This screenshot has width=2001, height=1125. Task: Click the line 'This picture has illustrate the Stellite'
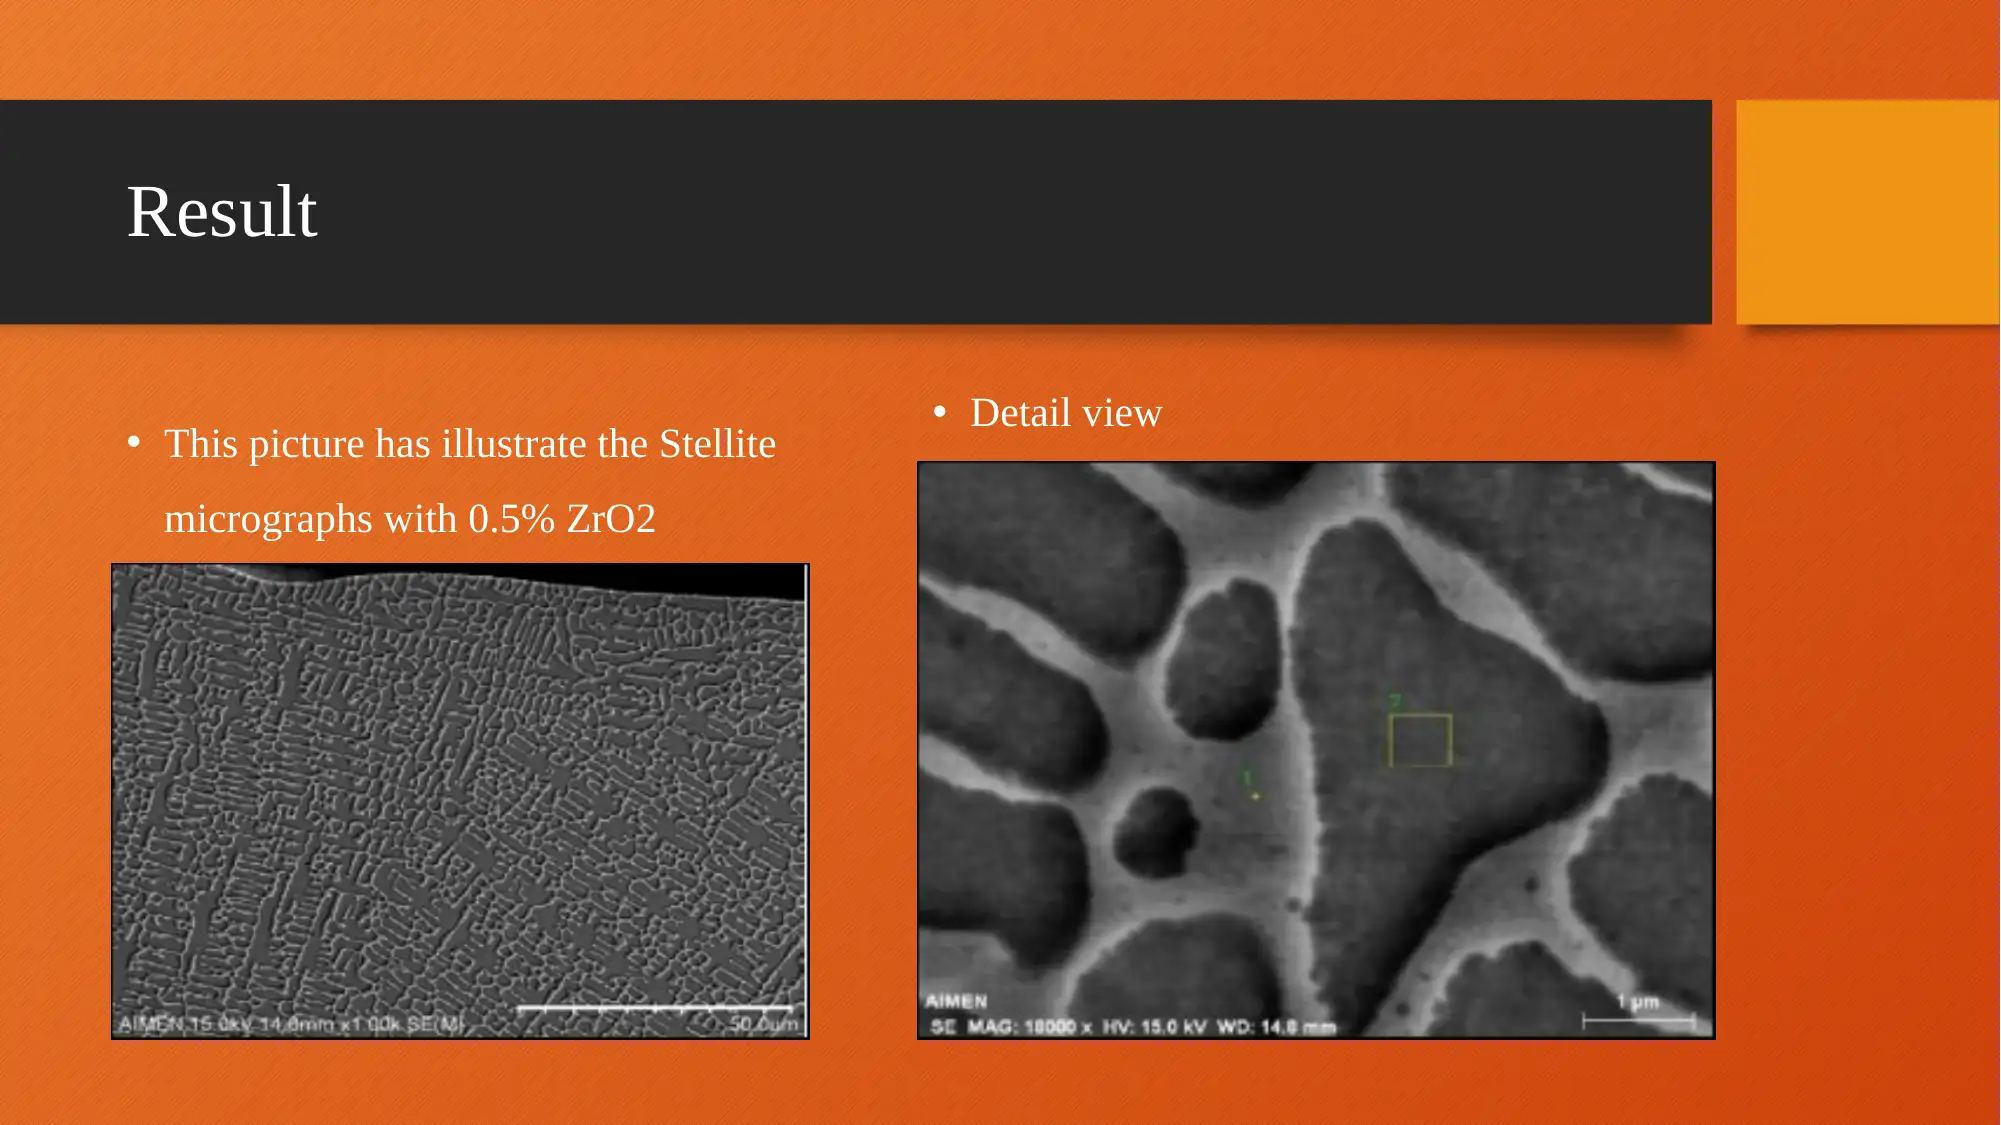pyautogui.click(x=470, y=444)
